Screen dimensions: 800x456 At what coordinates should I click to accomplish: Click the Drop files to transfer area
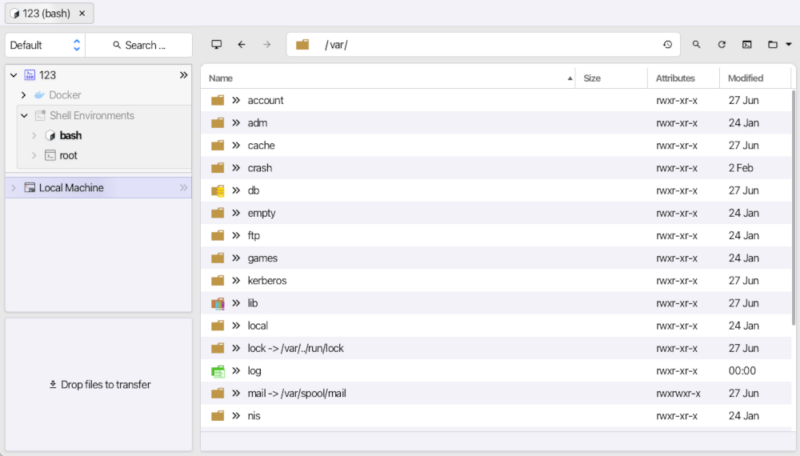(x=99, y=385)
